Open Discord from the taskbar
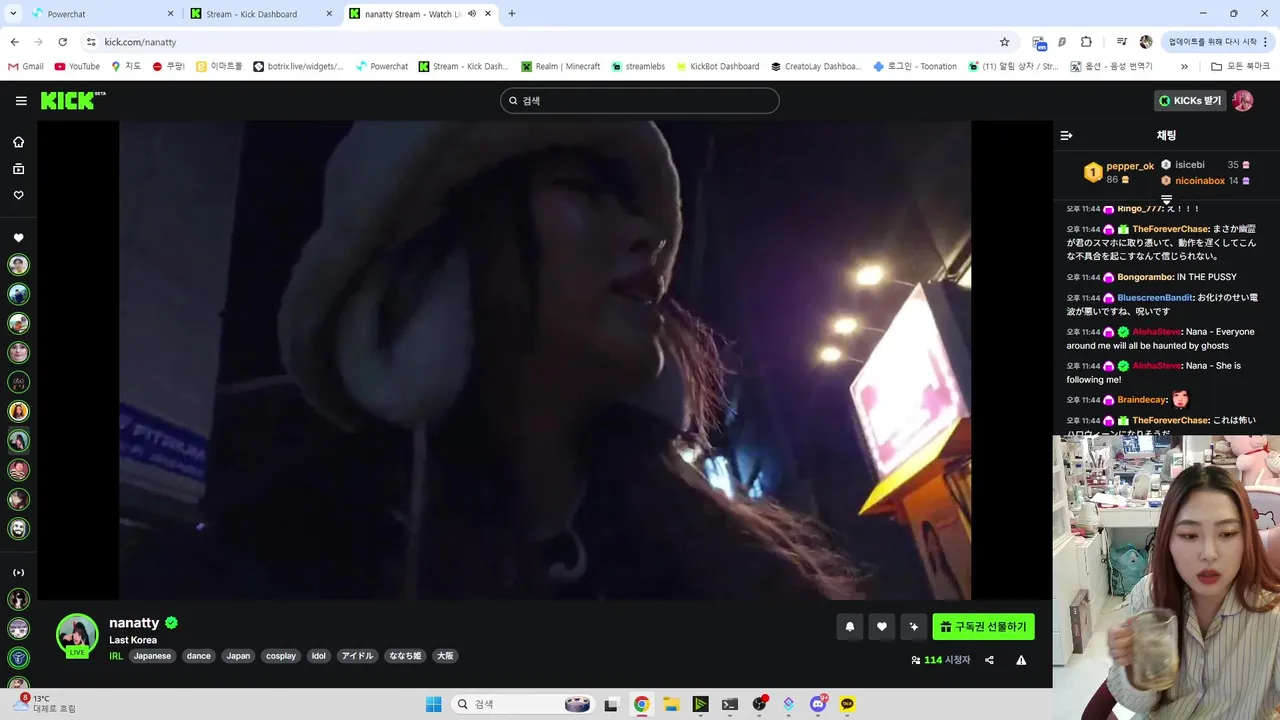Image resolution: width=1280 pixels, height=720 pixels. point(818,704)
